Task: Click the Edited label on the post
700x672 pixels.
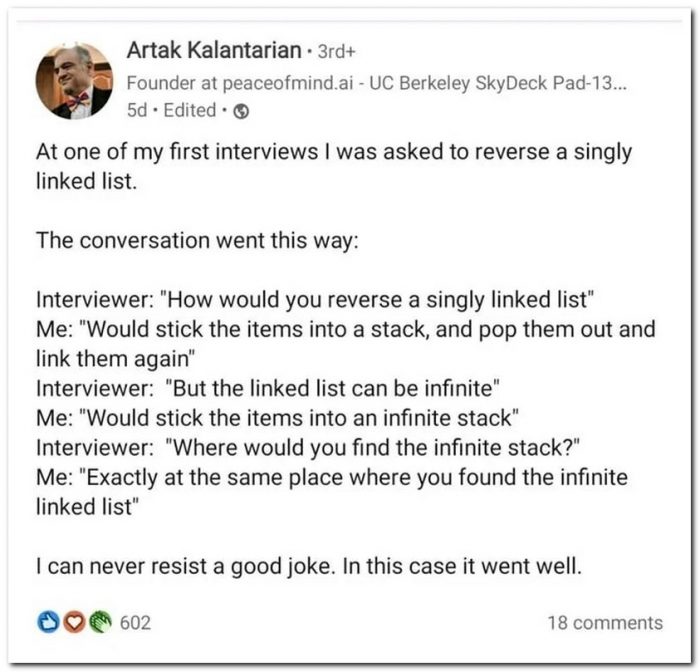Action: point(189,111)
